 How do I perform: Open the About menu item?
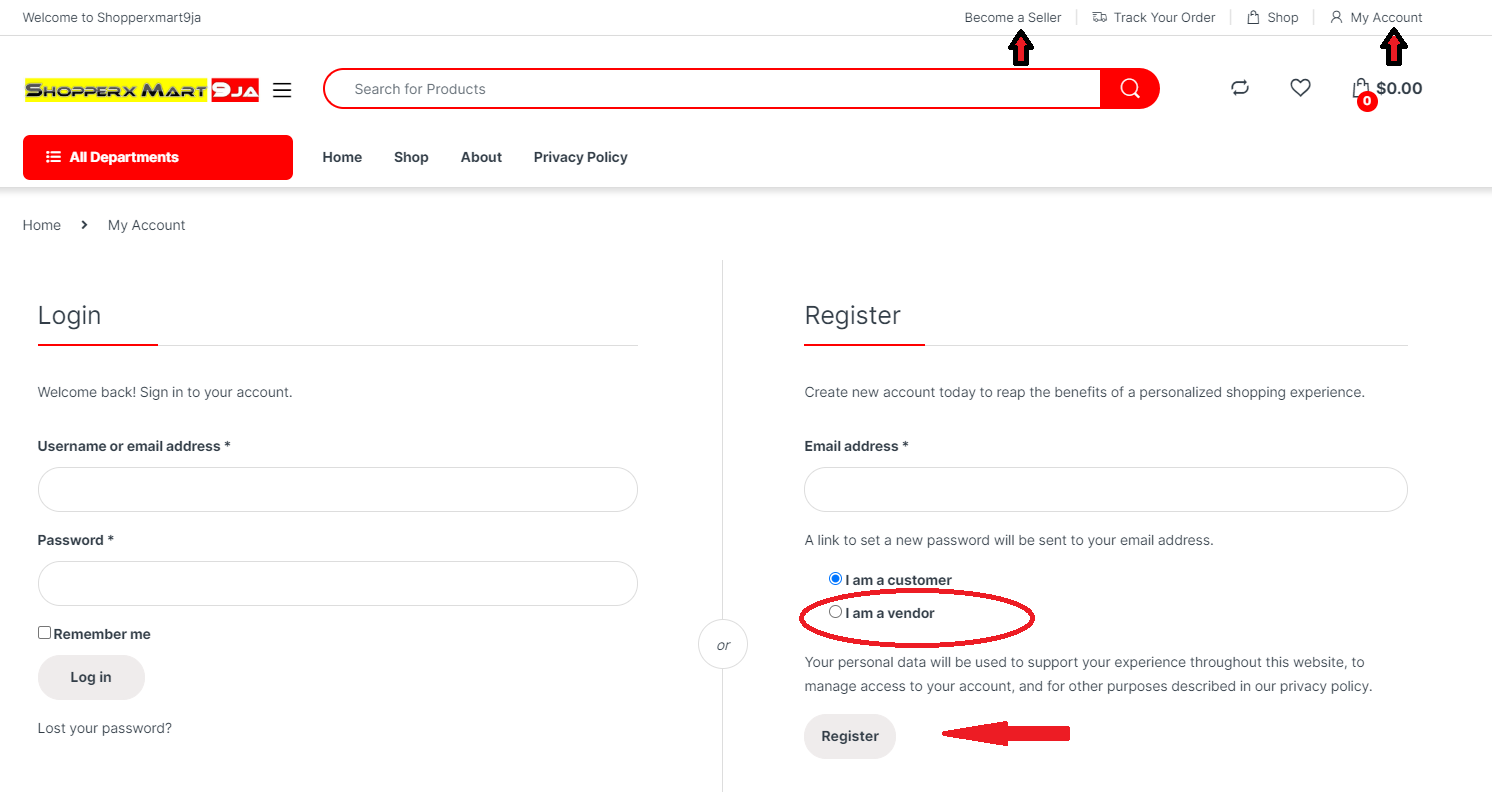481,157
